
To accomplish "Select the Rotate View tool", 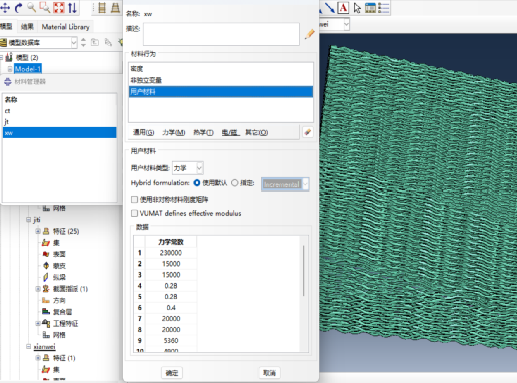I will (19, 7).
